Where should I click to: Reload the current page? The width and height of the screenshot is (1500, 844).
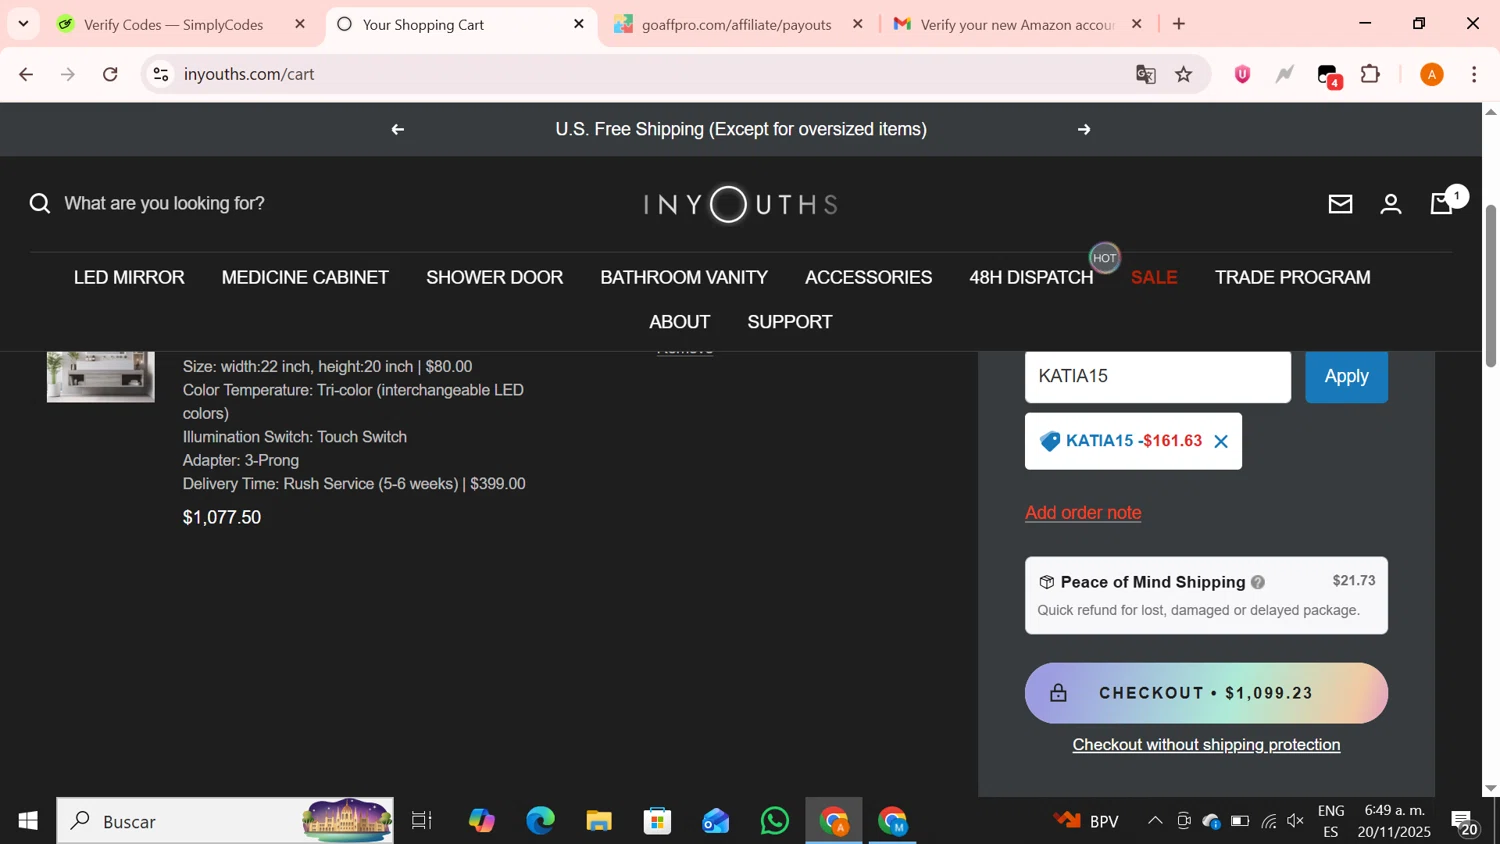111,74
